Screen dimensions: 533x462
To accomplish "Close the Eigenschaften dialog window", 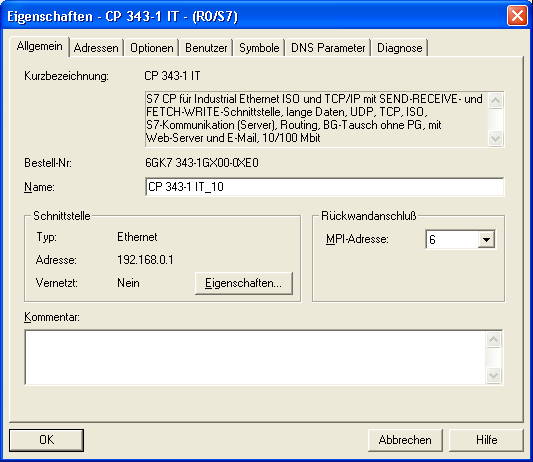I will pos(517,16).
